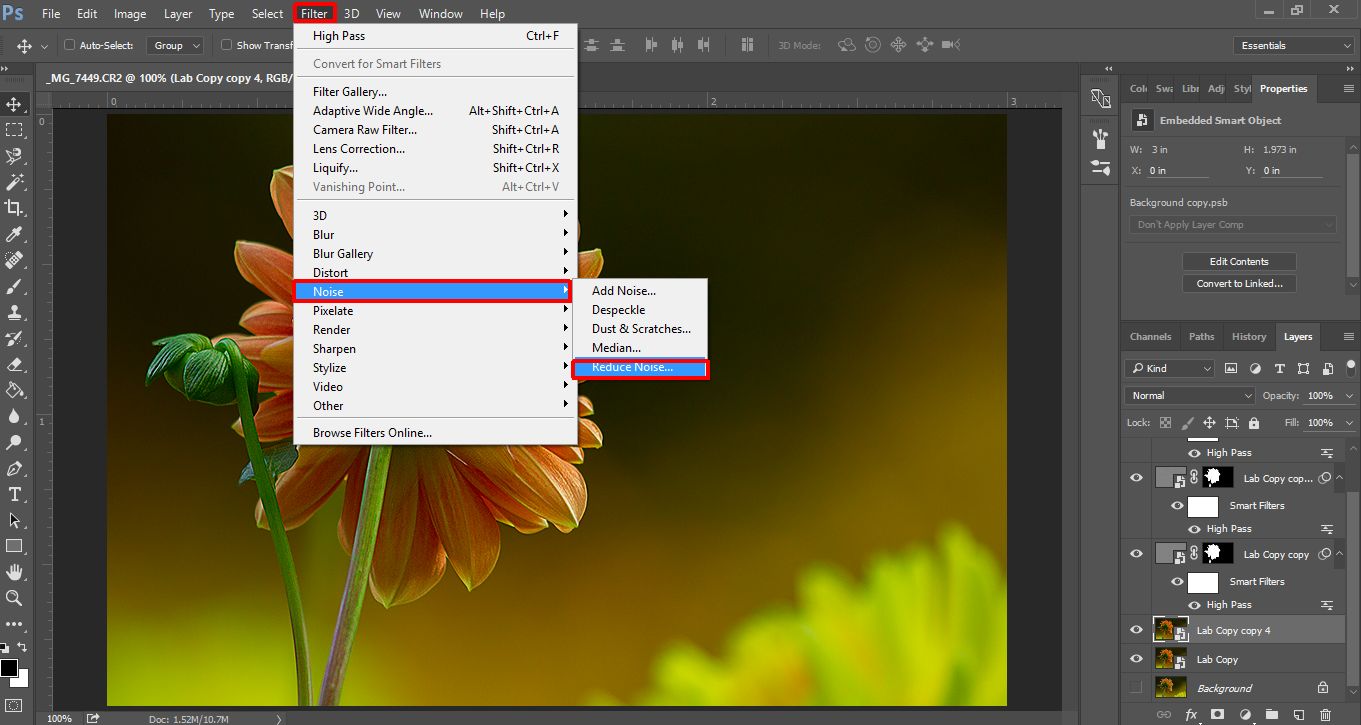Switch to the History tab

pos(1249,337)
